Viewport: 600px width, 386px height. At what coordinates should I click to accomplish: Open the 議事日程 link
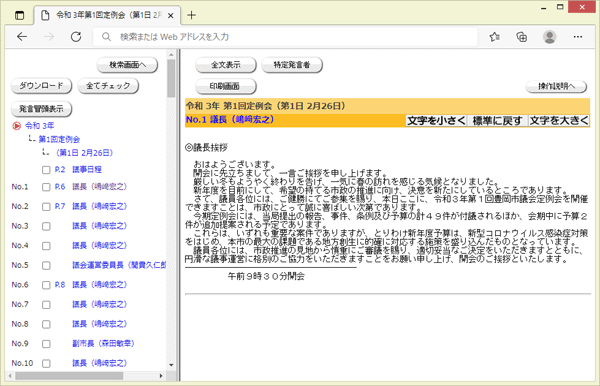click(x=87, y=169)
